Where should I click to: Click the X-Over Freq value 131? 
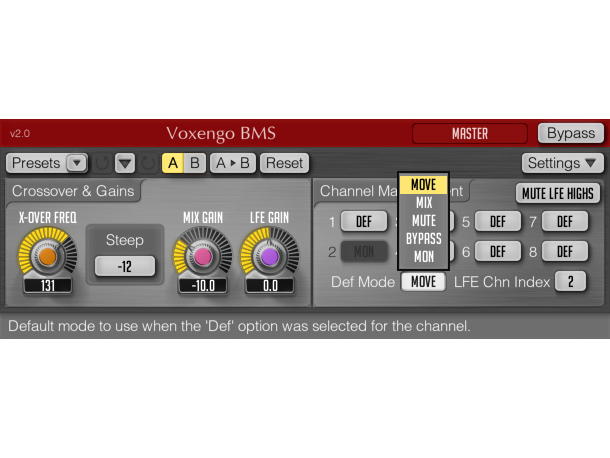pyautogui.click(x=47, y=286)
